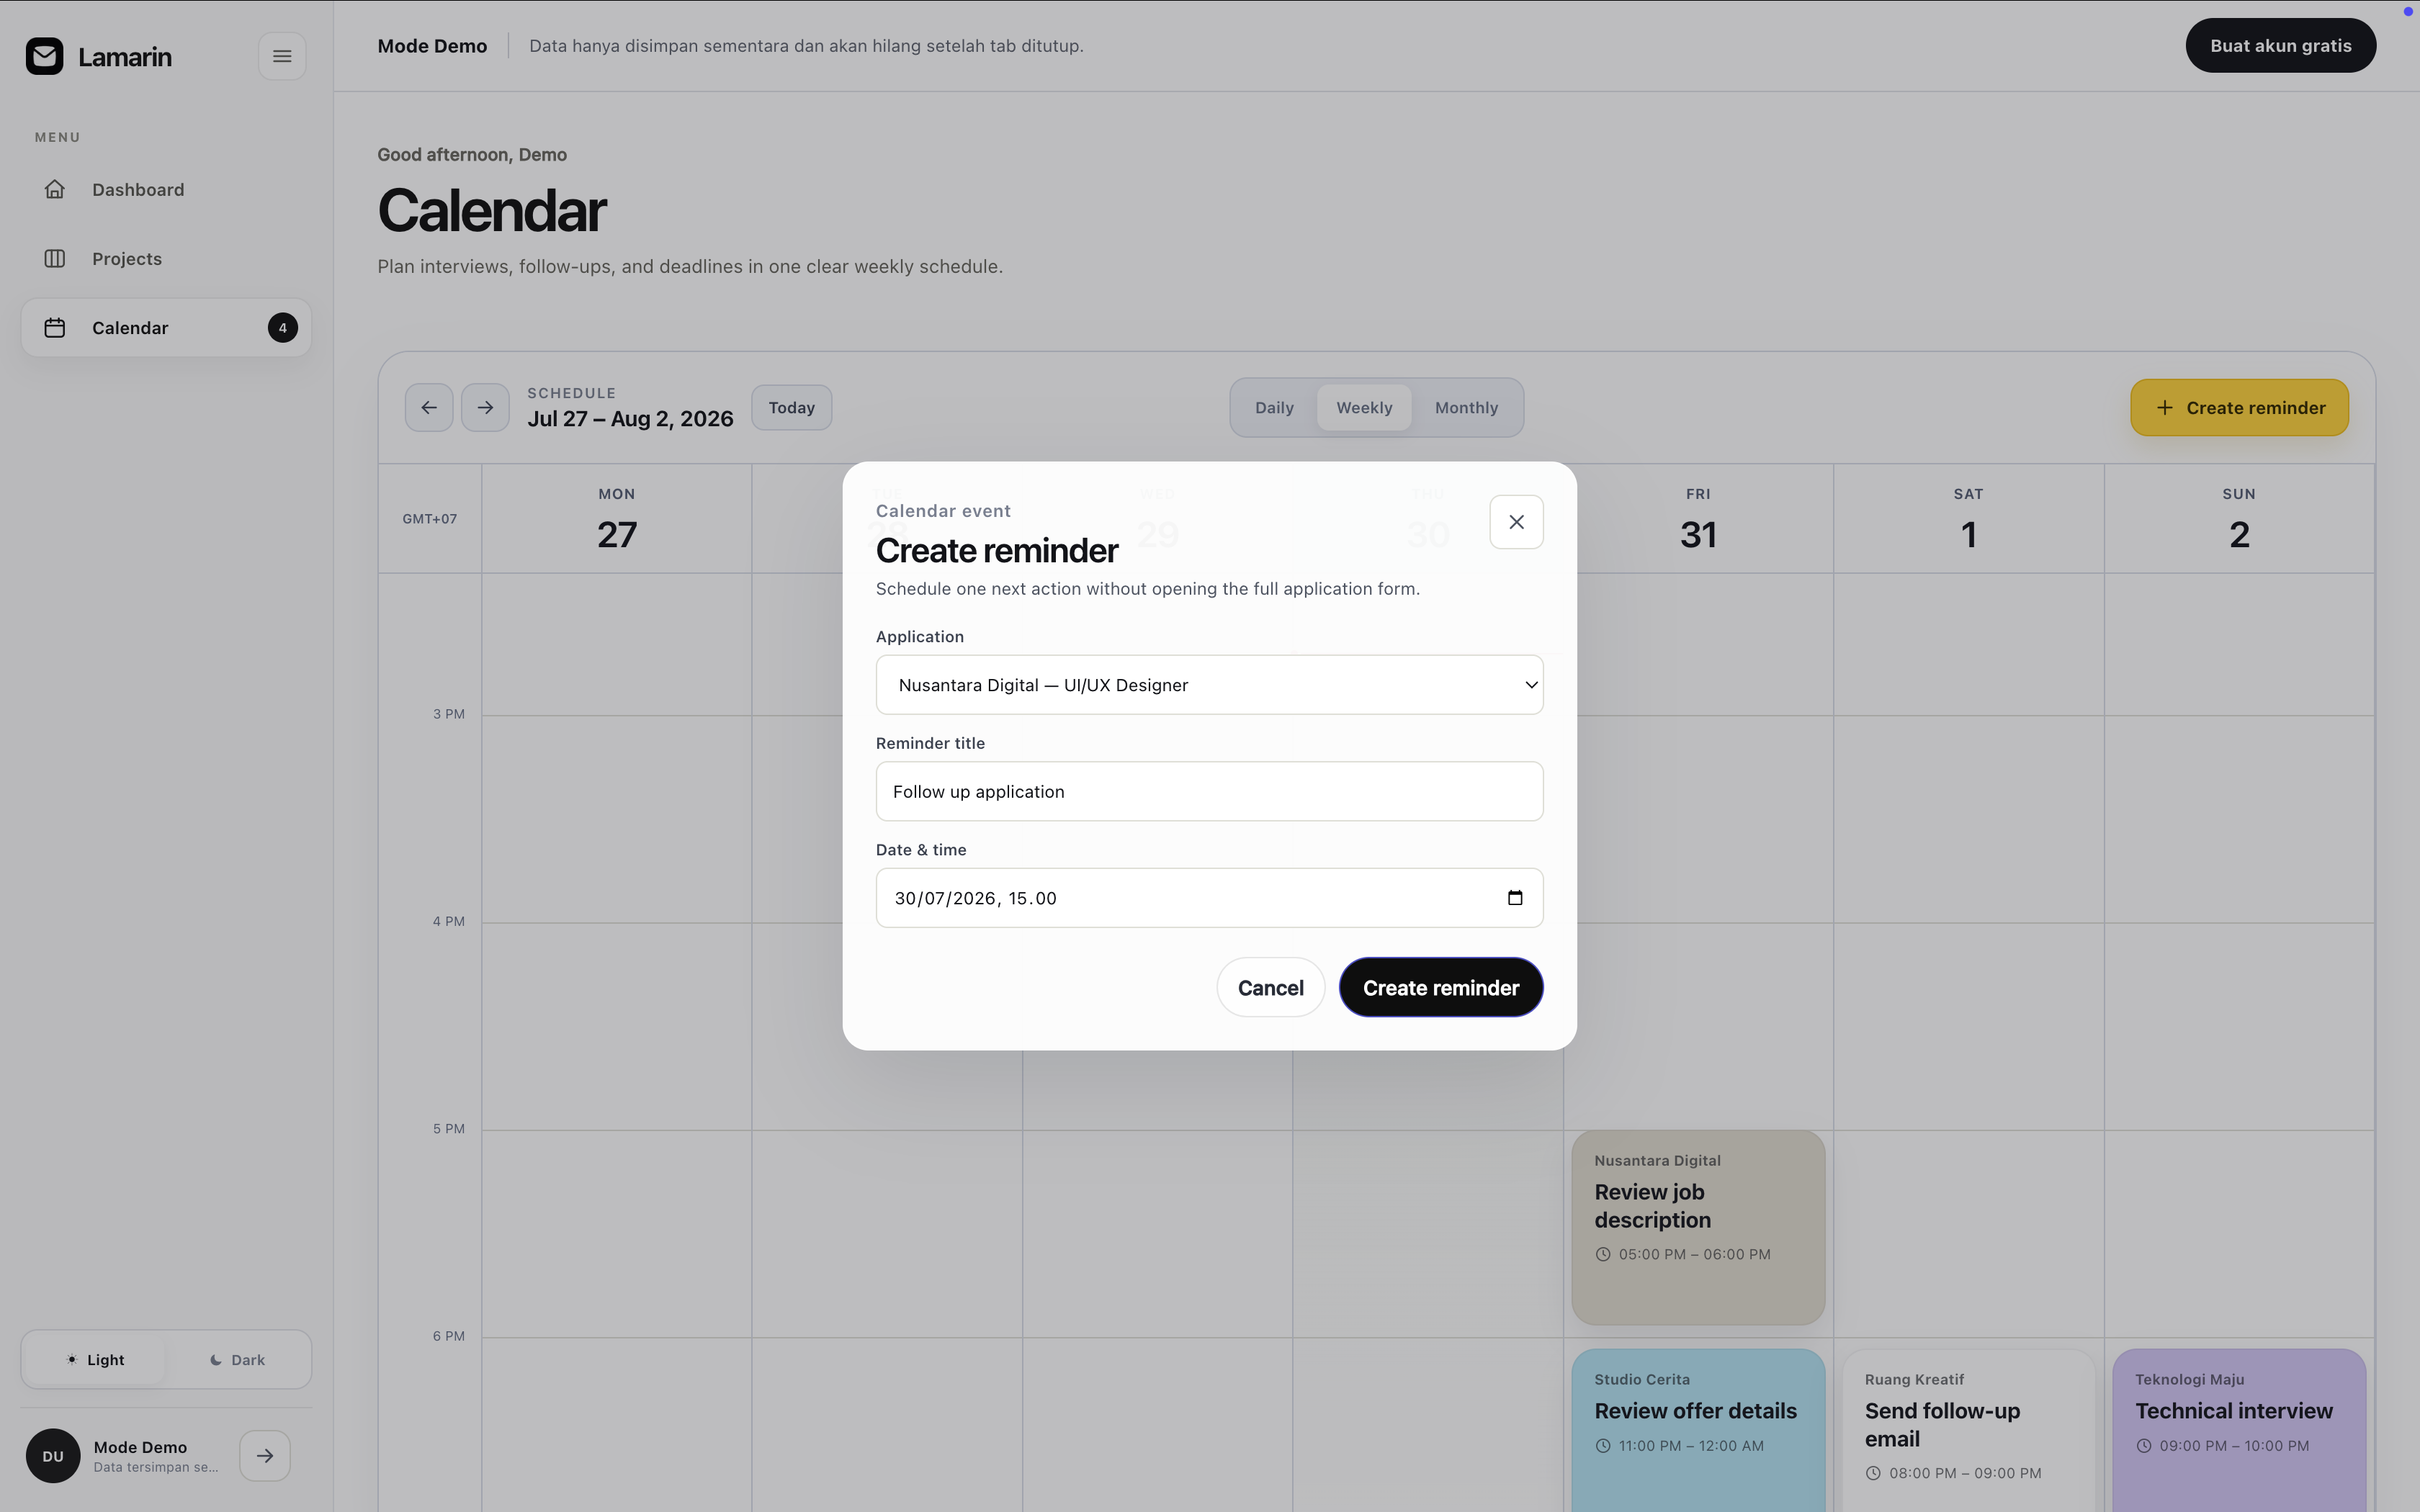Click clock icon on Technical interview
Image resolution: width=2420 pixels, height=1512 pixels.
click(x=2144, y=1445)
